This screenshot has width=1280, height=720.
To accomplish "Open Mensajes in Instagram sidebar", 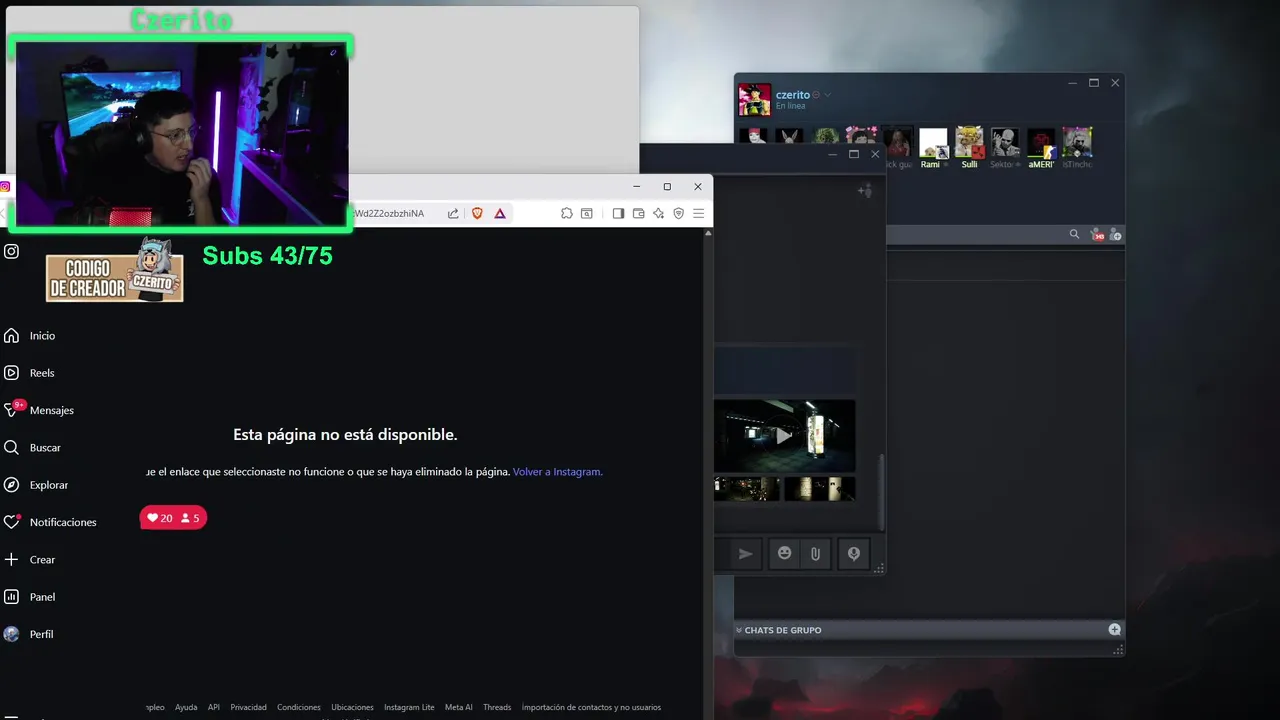I will pos(40,410).
